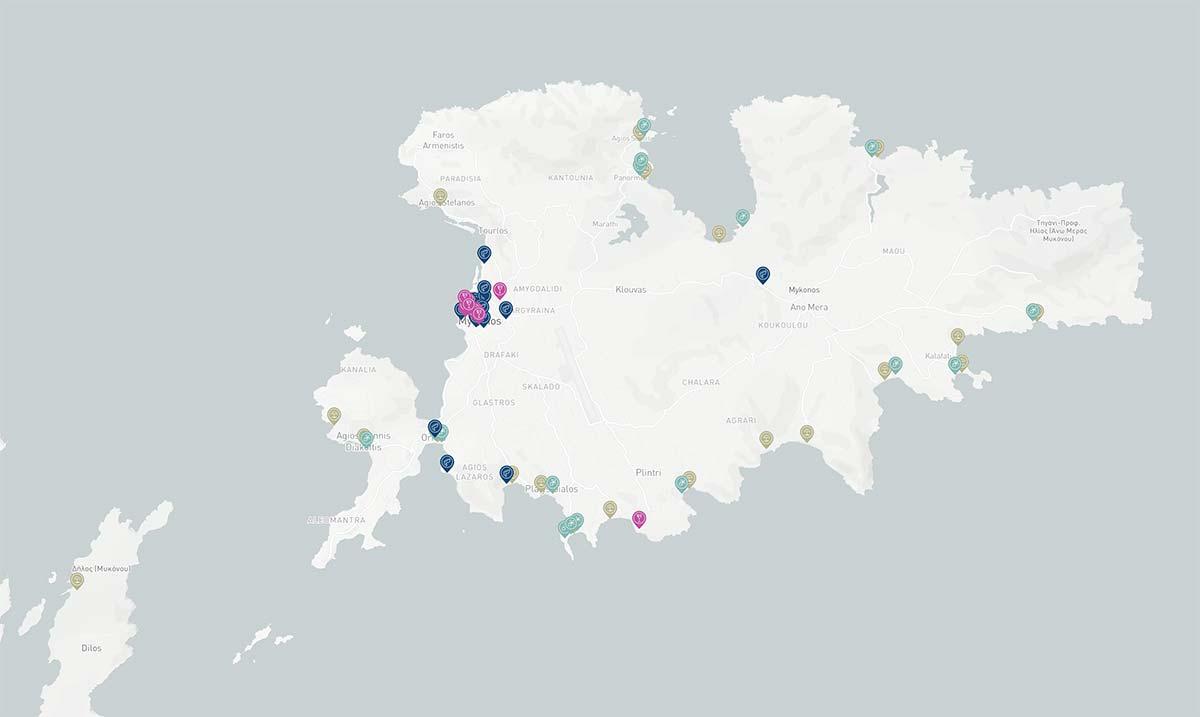Click the Ano Mera place label
The width and height of the screenshot is (1200, 717).
809,307
